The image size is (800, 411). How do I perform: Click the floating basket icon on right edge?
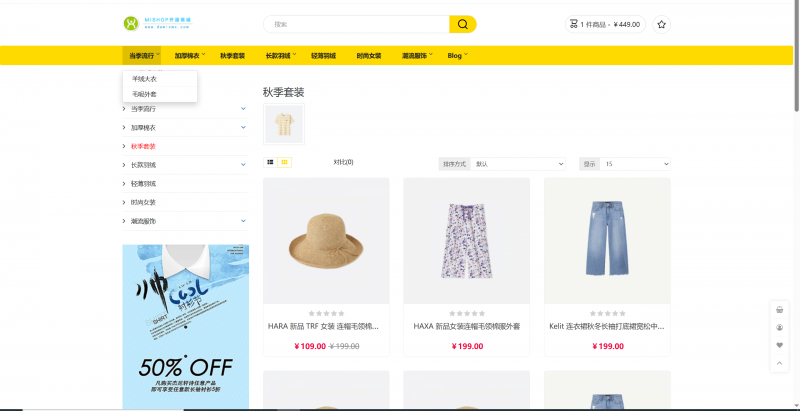tap(780, 310)
